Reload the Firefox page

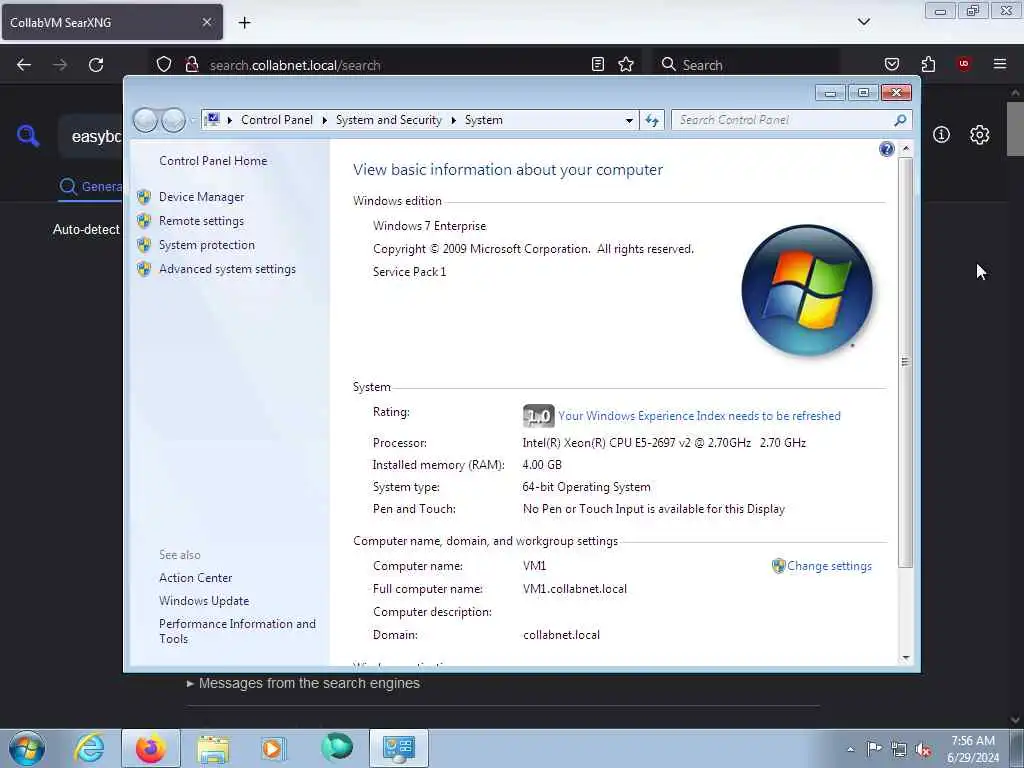tap(96, 65)
